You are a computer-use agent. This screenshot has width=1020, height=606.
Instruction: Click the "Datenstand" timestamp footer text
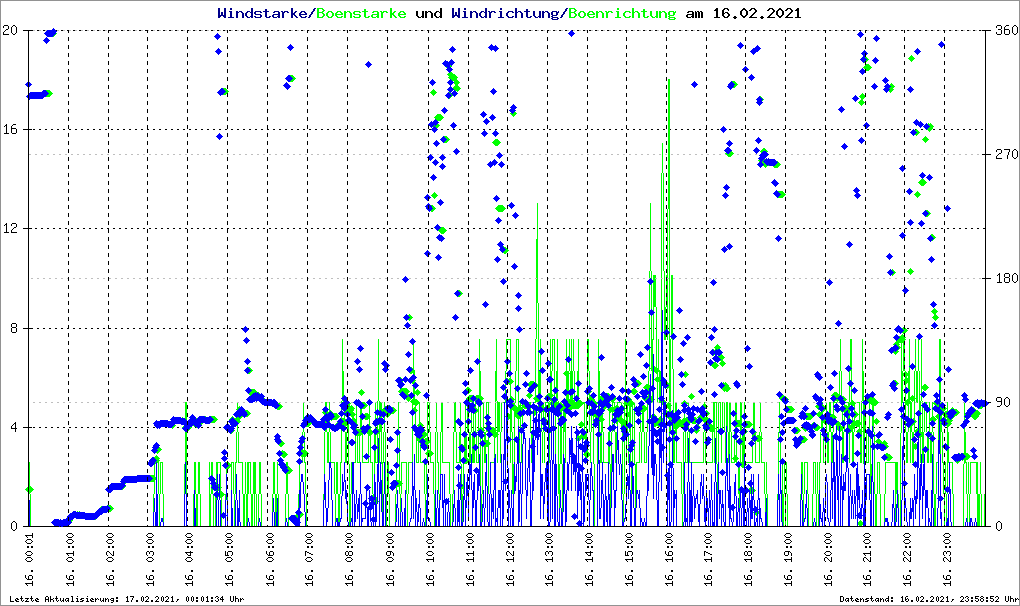pyautogui.click(x=928, y=599)
